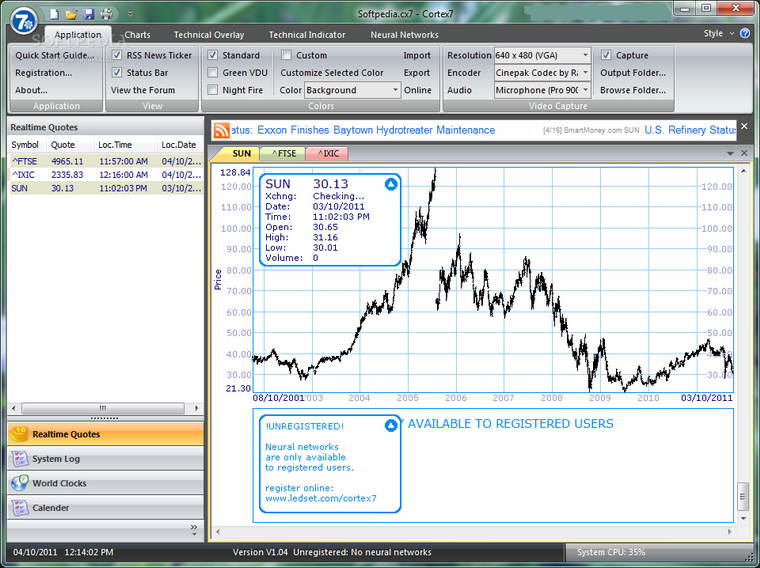
Task: Switch to the Charts ribbon tab
Action: click(137, 35)
